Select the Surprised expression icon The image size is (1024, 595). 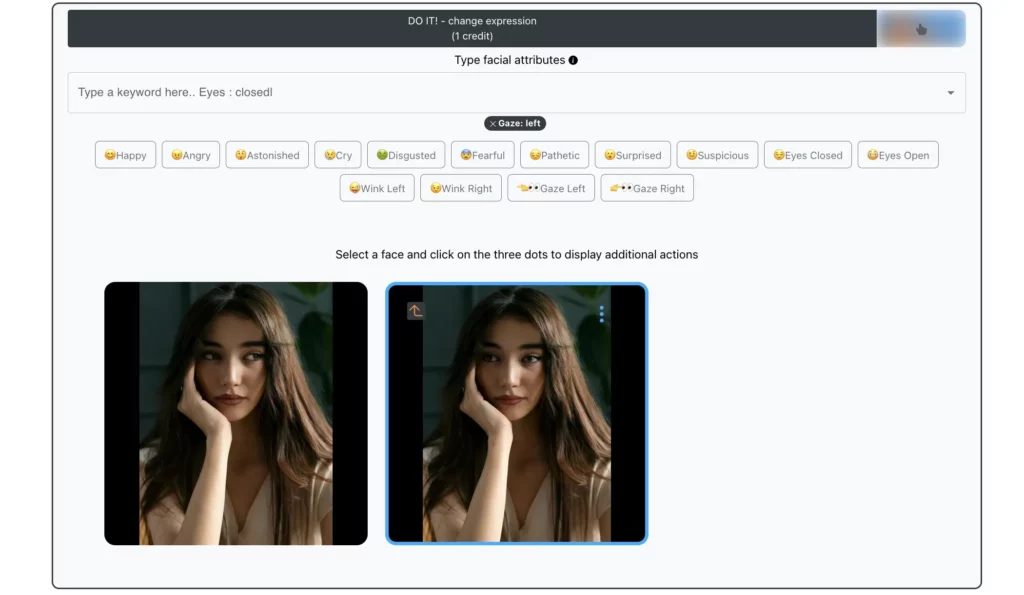pyautogui.click(x=632, y=155)
